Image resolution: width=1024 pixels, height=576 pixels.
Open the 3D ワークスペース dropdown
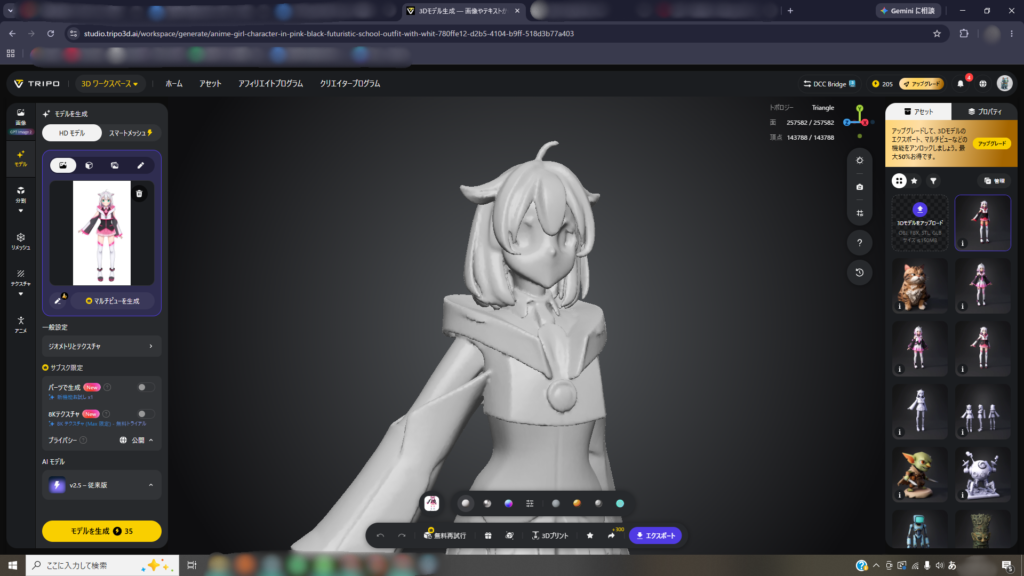109,84
